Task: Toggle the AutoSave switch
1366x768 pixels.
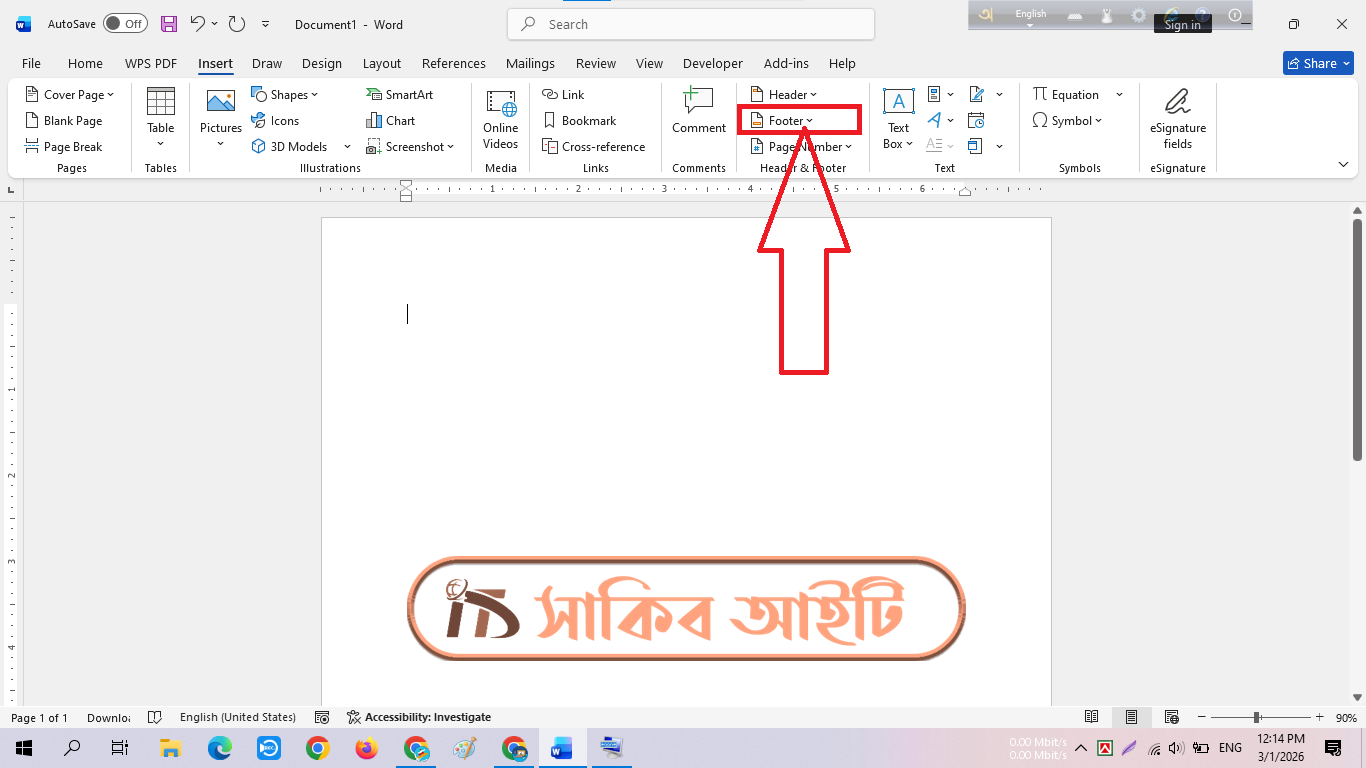Action: point(125,24)
